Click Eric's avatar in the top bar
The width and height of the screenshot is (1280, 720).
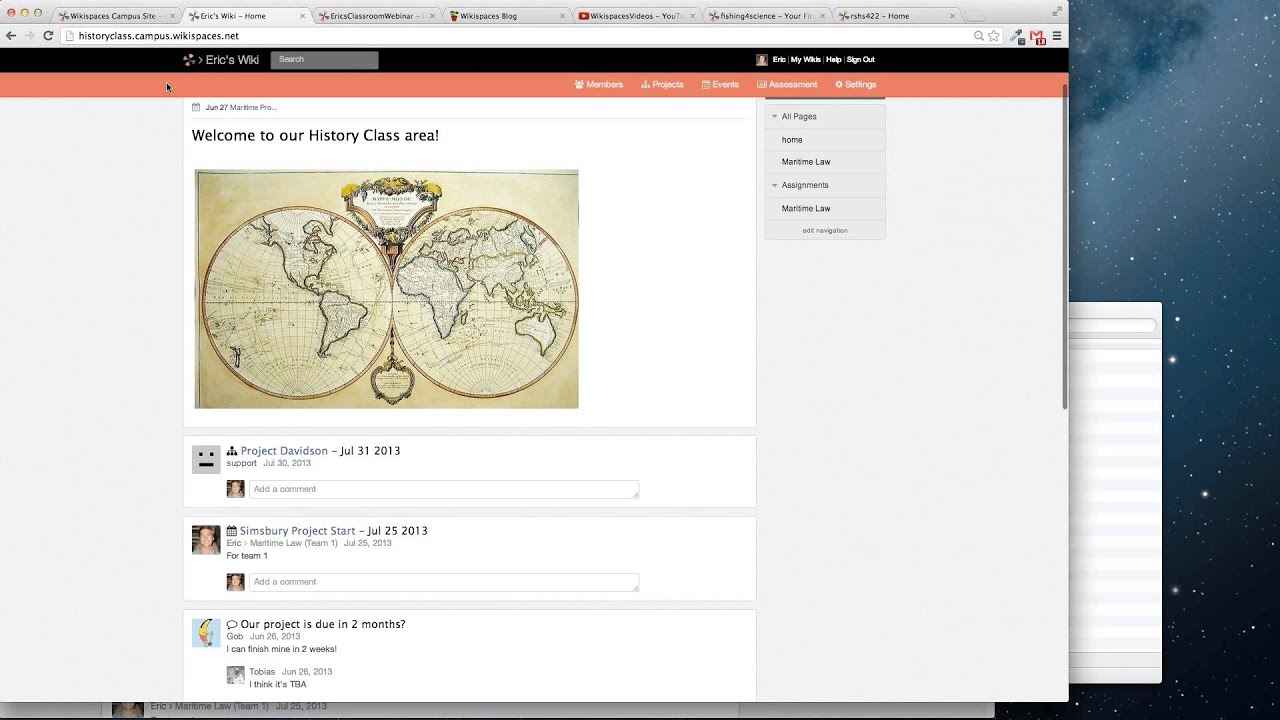coord(762,60)
